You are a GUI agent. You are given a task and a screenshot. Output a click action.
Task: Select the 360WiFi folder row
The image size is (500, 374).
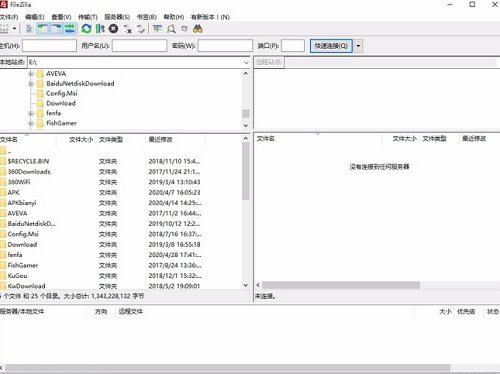(120, 182)
